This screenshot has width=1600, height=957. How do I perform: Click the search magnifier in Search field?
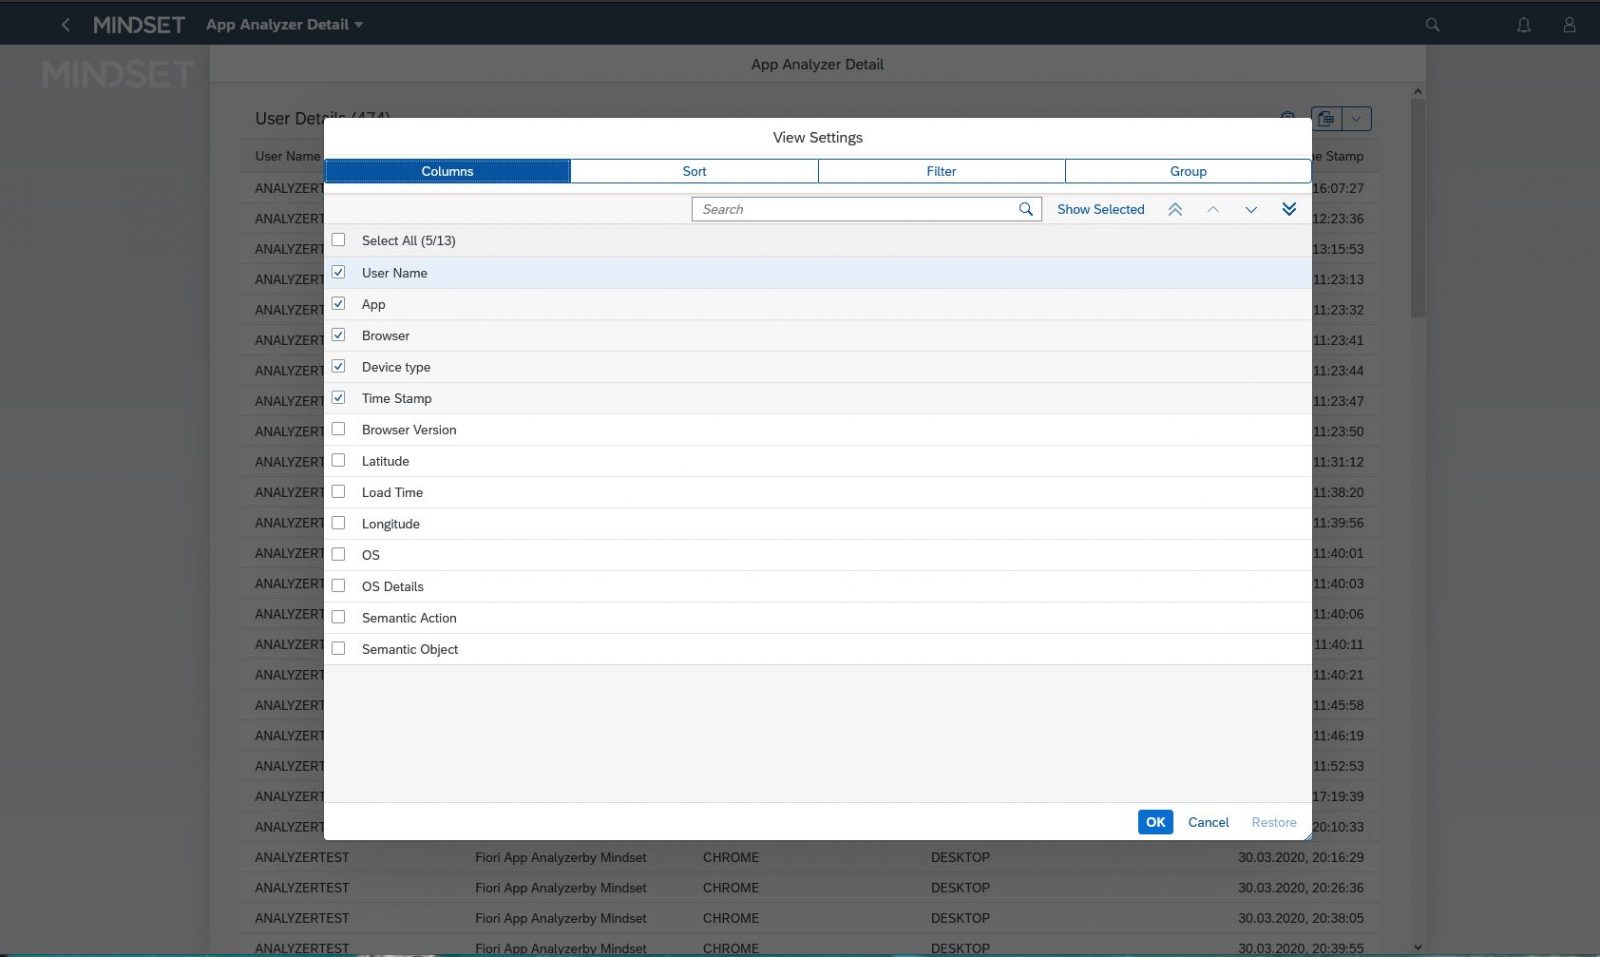(1025, 209)
